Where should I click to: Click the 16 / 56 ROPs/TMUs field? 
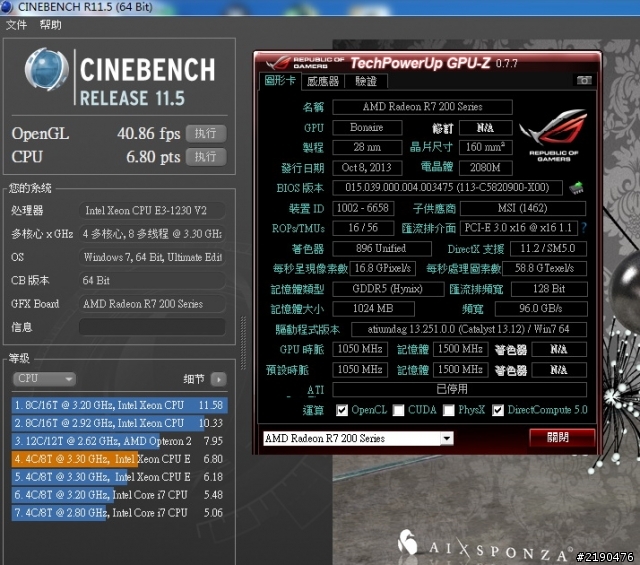click(x=363, y=228)
